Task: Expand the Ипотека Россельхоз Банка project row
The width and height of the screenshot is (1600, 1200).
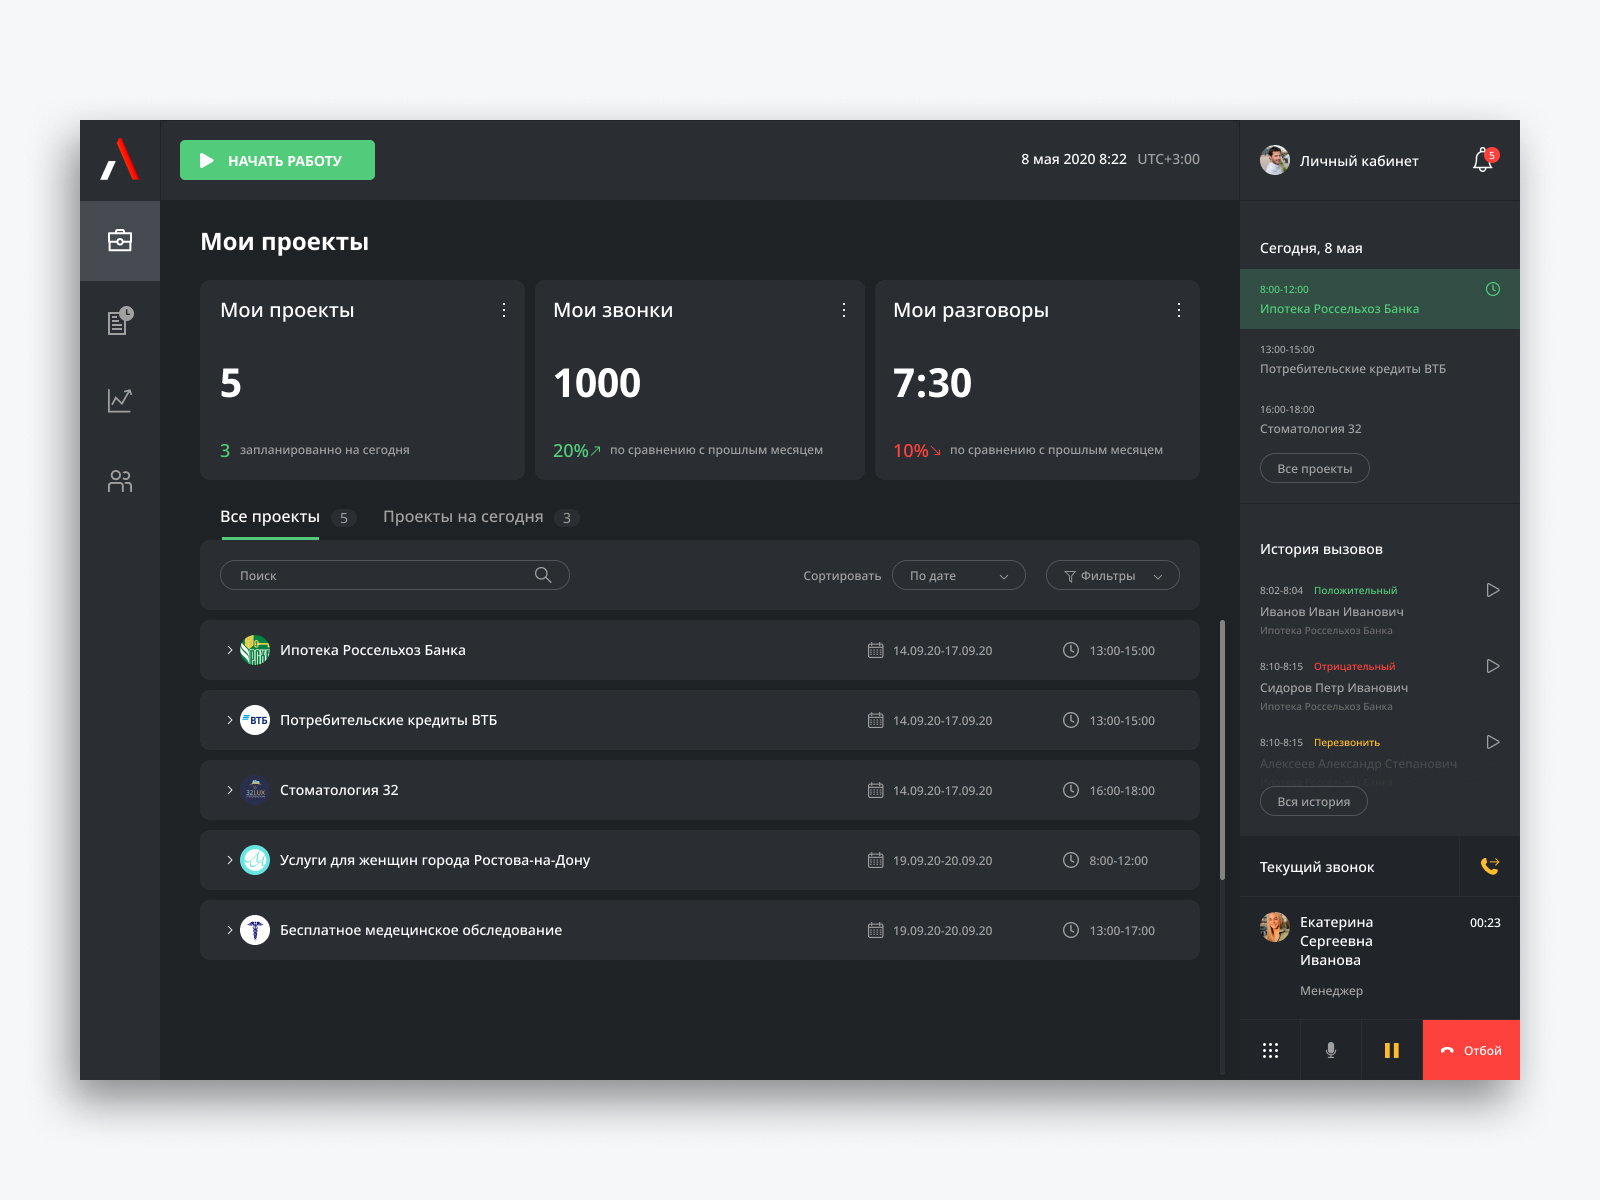Action: 229,649
